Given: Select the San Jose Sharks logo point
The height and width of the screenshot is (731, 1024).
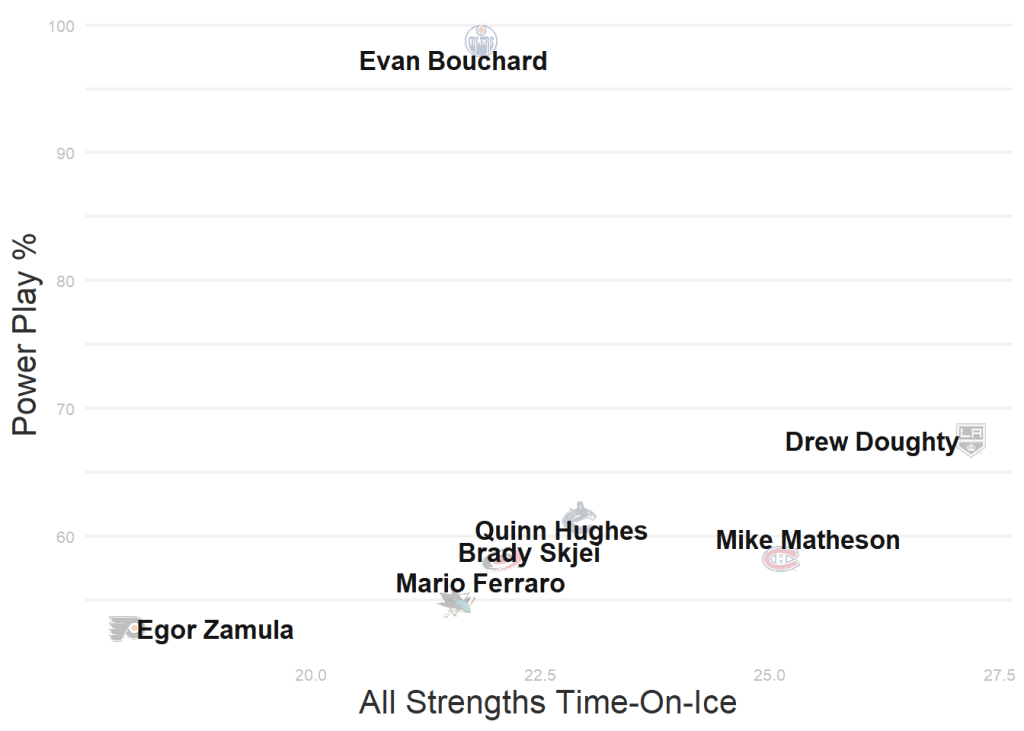Looking at the screenshot, I should (x=455, y=602).
